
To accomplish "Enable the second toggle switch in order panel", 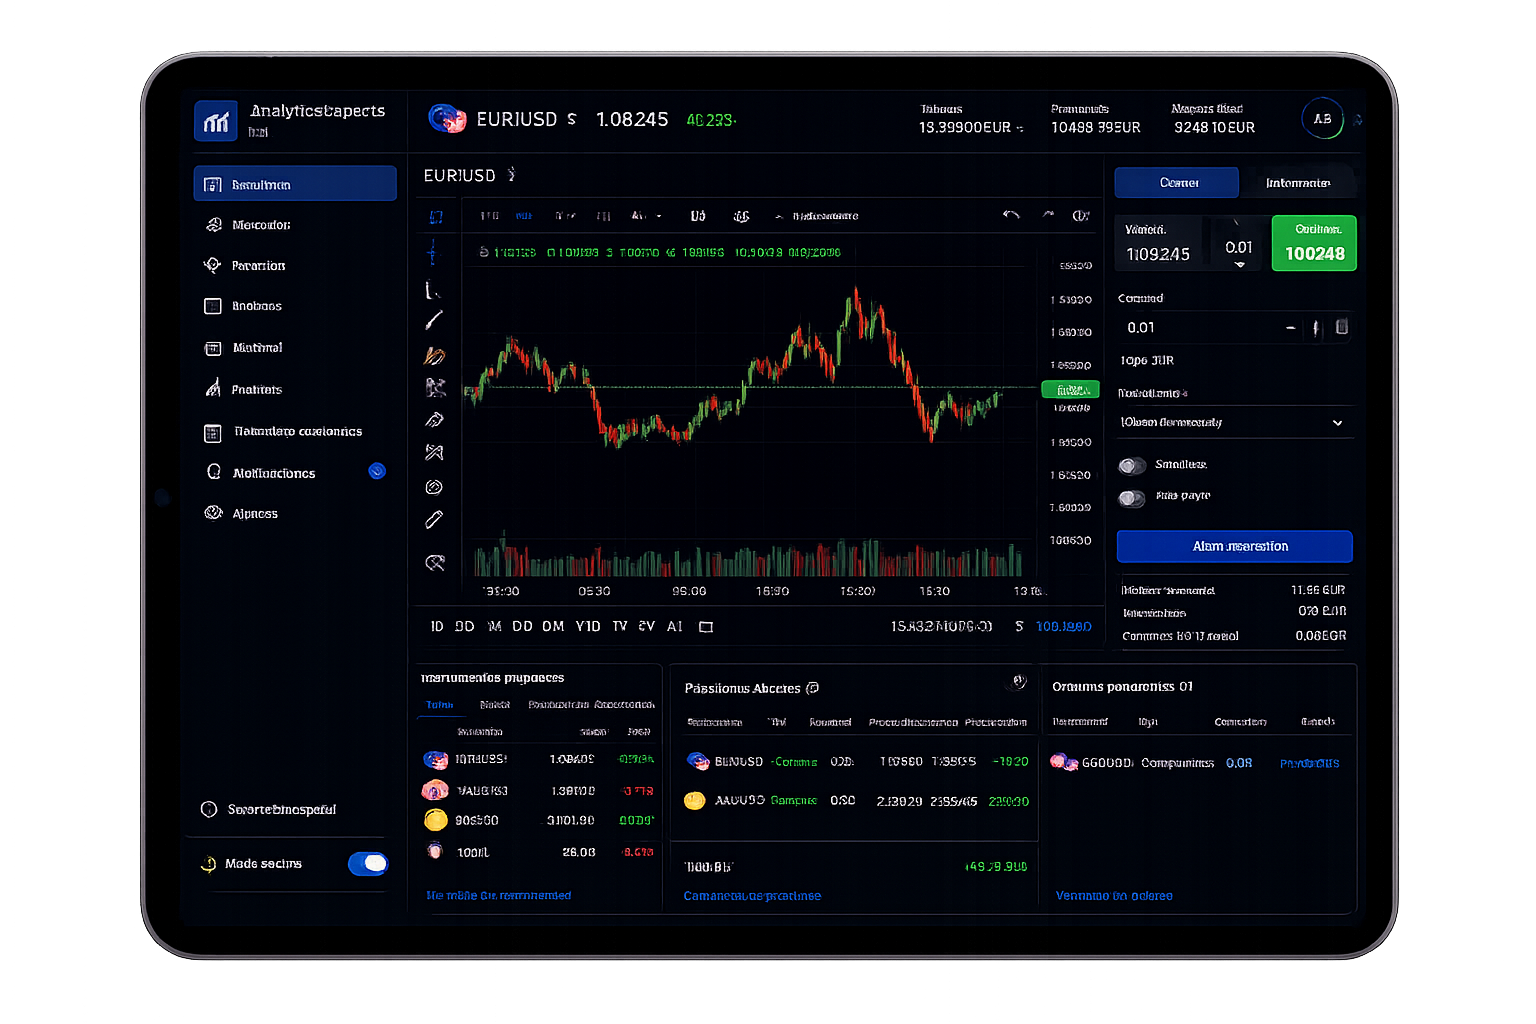I will pos(1132,498).
